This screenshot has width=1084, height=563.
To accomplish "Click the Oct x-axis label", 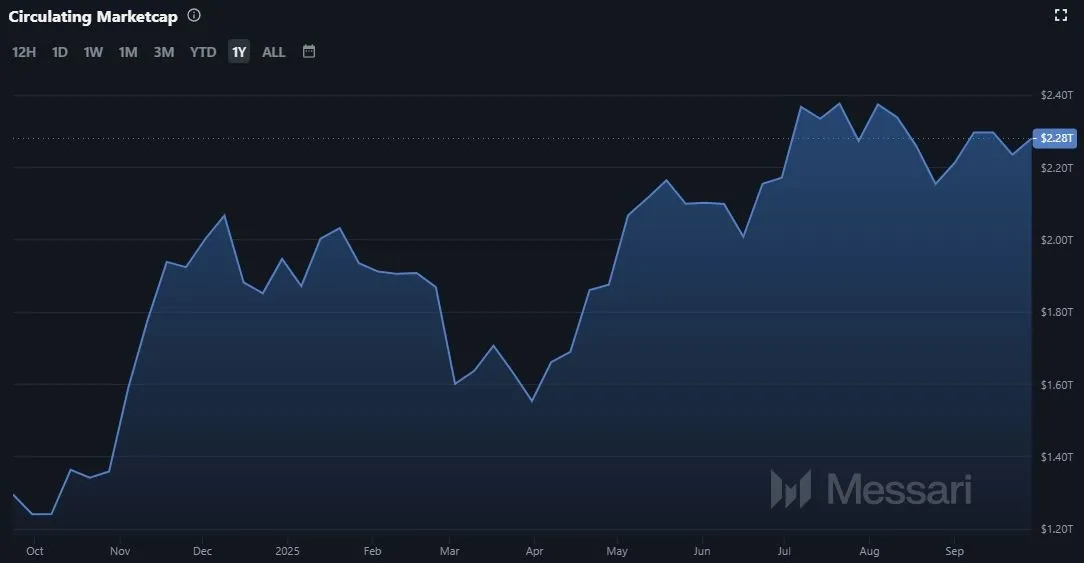I will (35, 551).
